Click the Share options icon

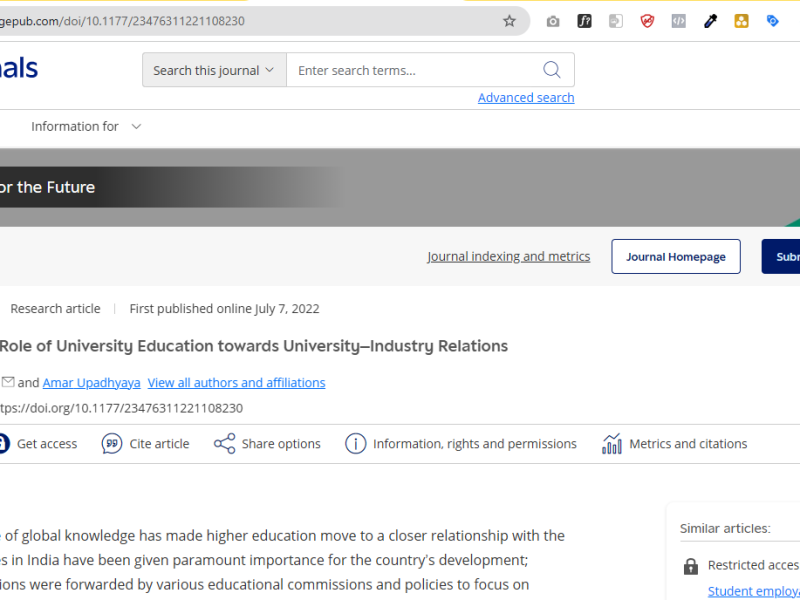(225, 444)
